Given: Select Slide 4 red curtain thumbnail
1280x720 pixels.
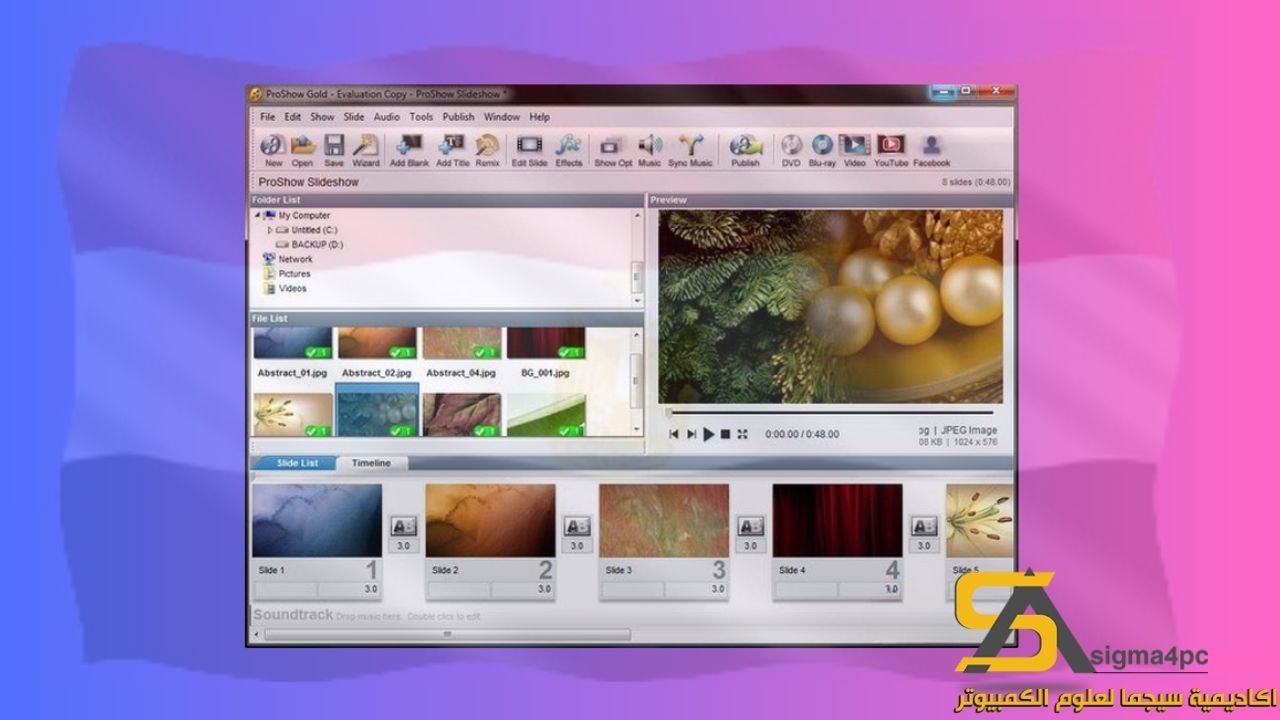Looking at the screenshot, I should 838,521.
